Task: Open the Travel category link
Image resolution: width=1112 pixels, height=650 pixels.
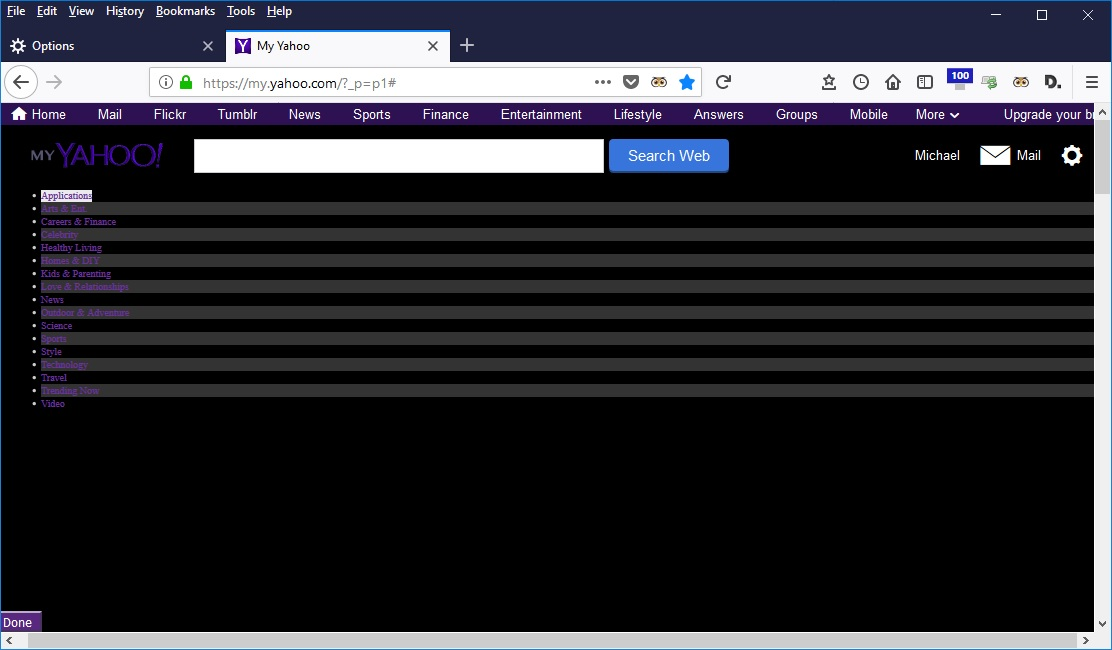Action: click(x=54, y=378)
